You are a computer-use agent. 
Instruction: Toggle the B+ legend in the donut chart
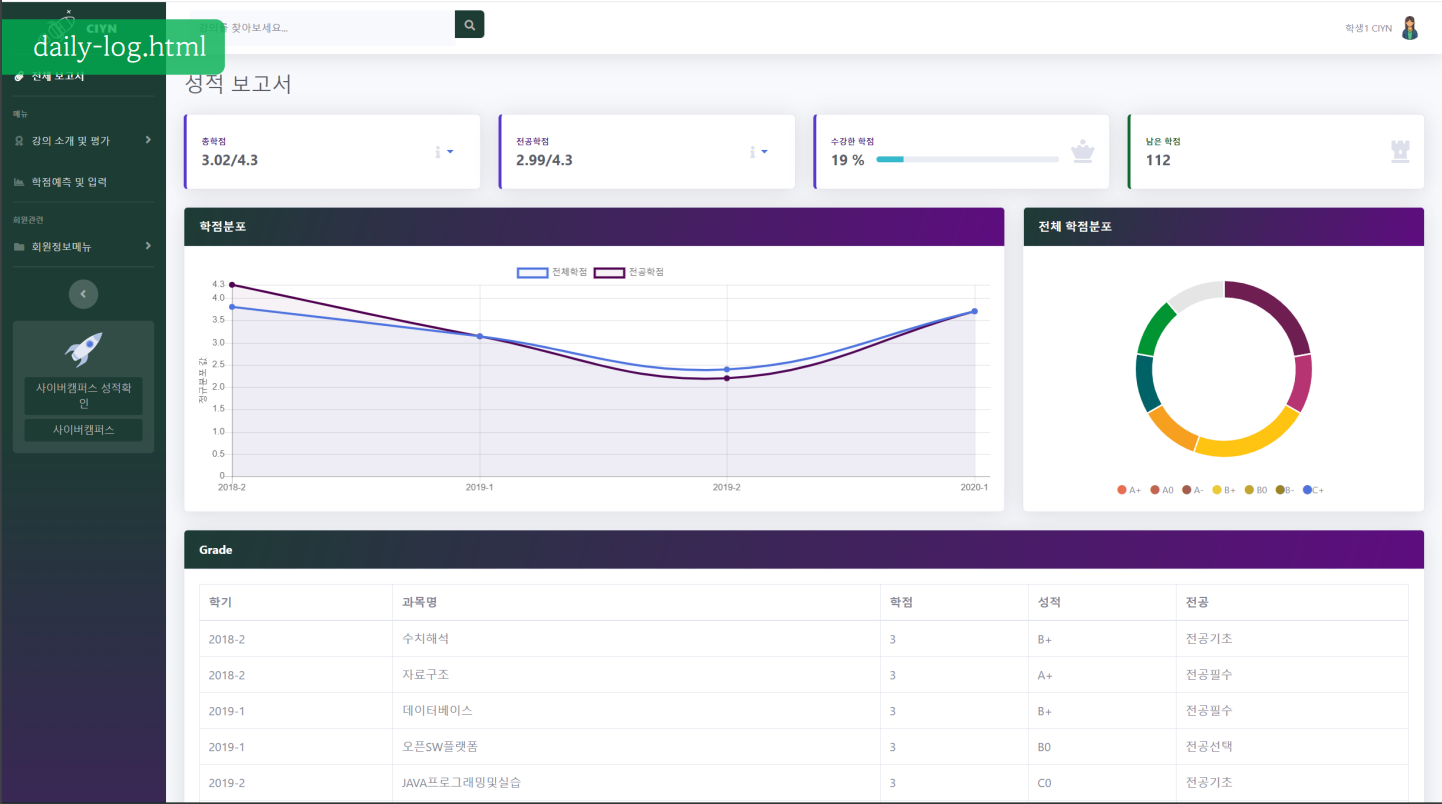[1224, 490]
